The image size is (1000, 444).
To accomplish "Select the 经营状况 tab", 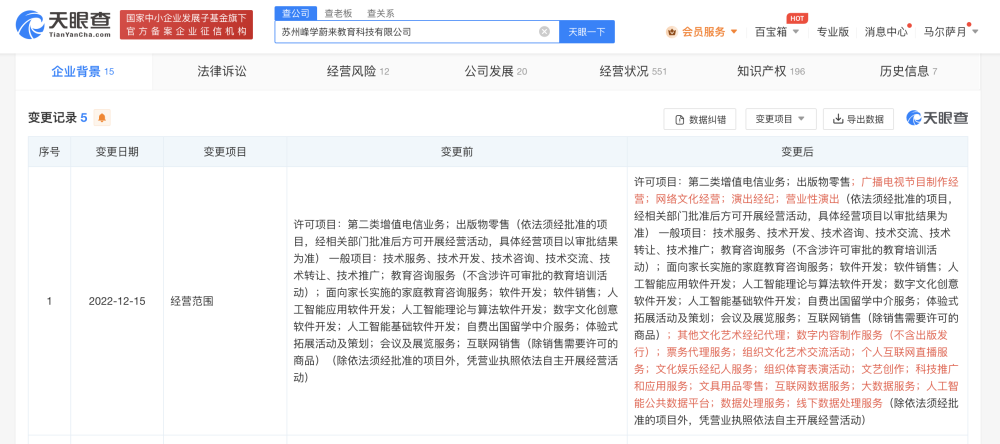I will (x=633, y=71).
